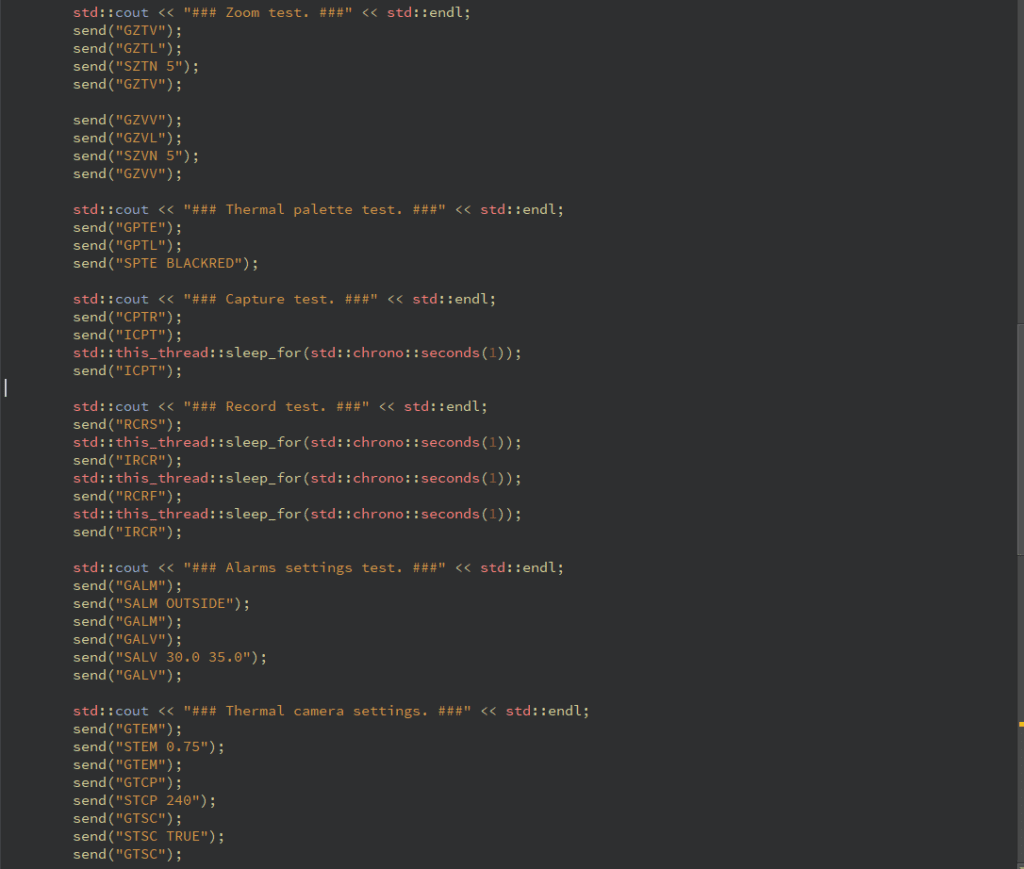Image resolution: width=1024 pixels, height=869 pixels.
Task: Place cursor on send("RCRF") line
Action: click(127, 496)
